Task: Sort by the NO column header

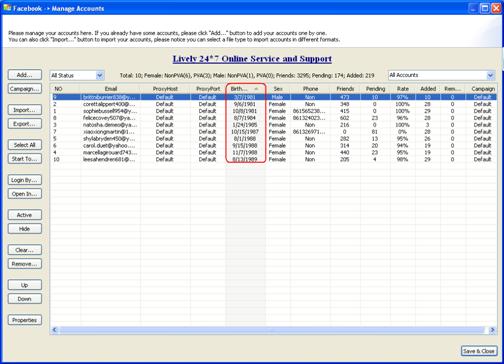Action: tap(65, 89)
